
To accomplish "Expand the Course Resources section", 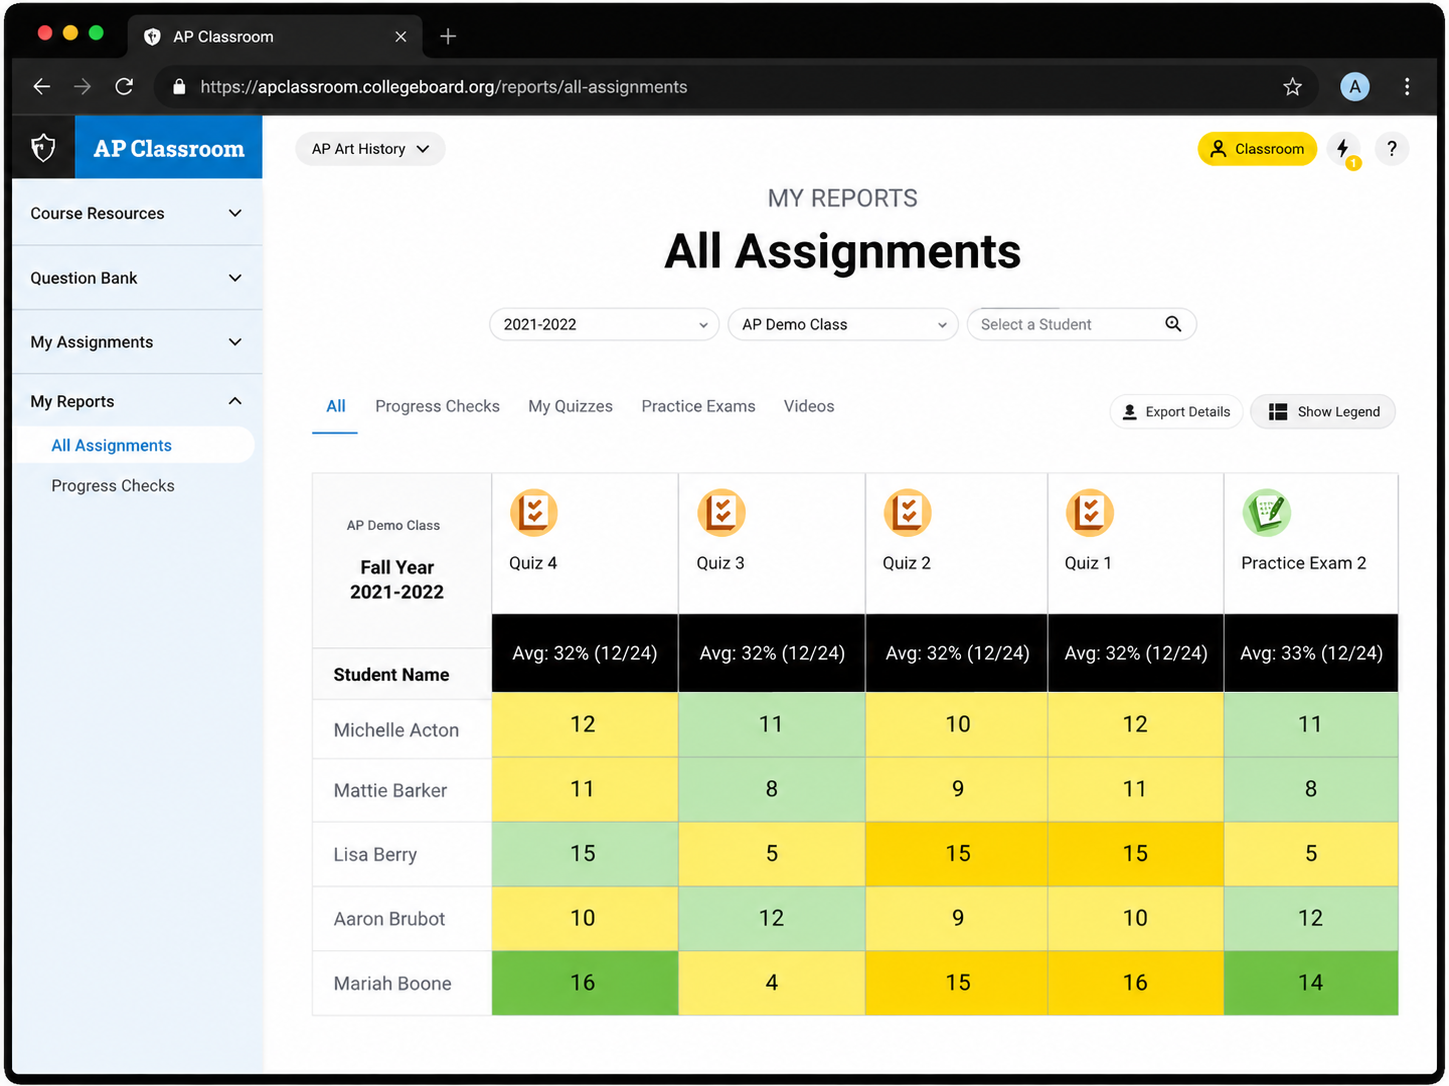I will pyautogui.click(x=137, y=213).
